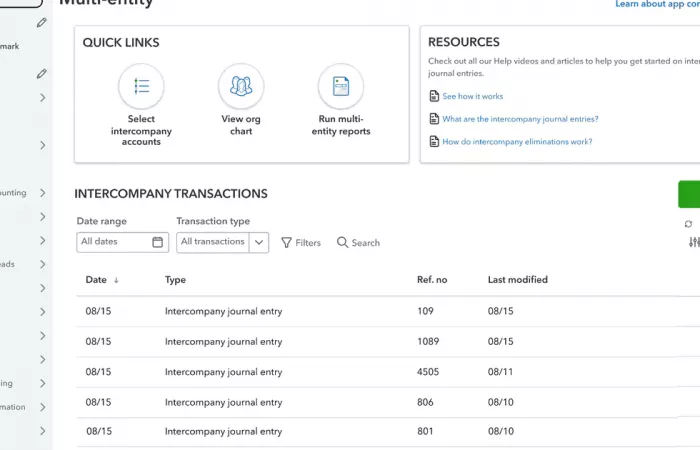Select the journal entry with ref 801

(388, 432)
